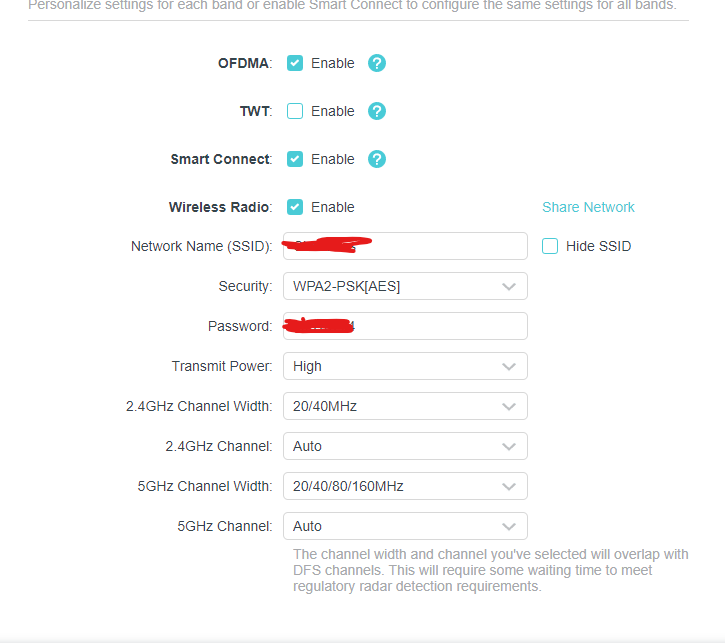Open the Security dropdown showing WPA2-PSK[AES]

tap(405, 286)
